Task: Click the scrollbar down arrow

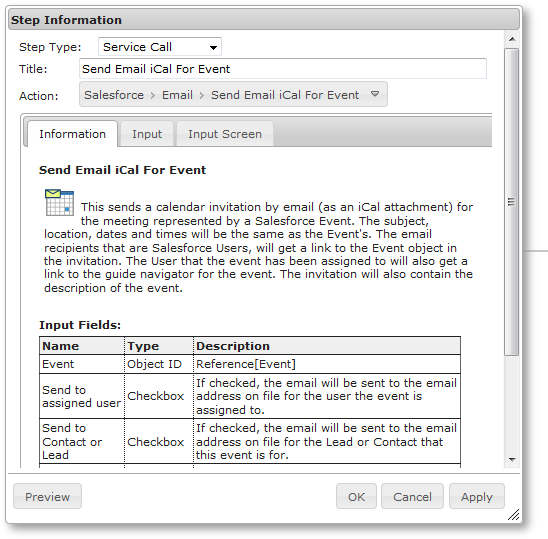Action: point(512,460)
